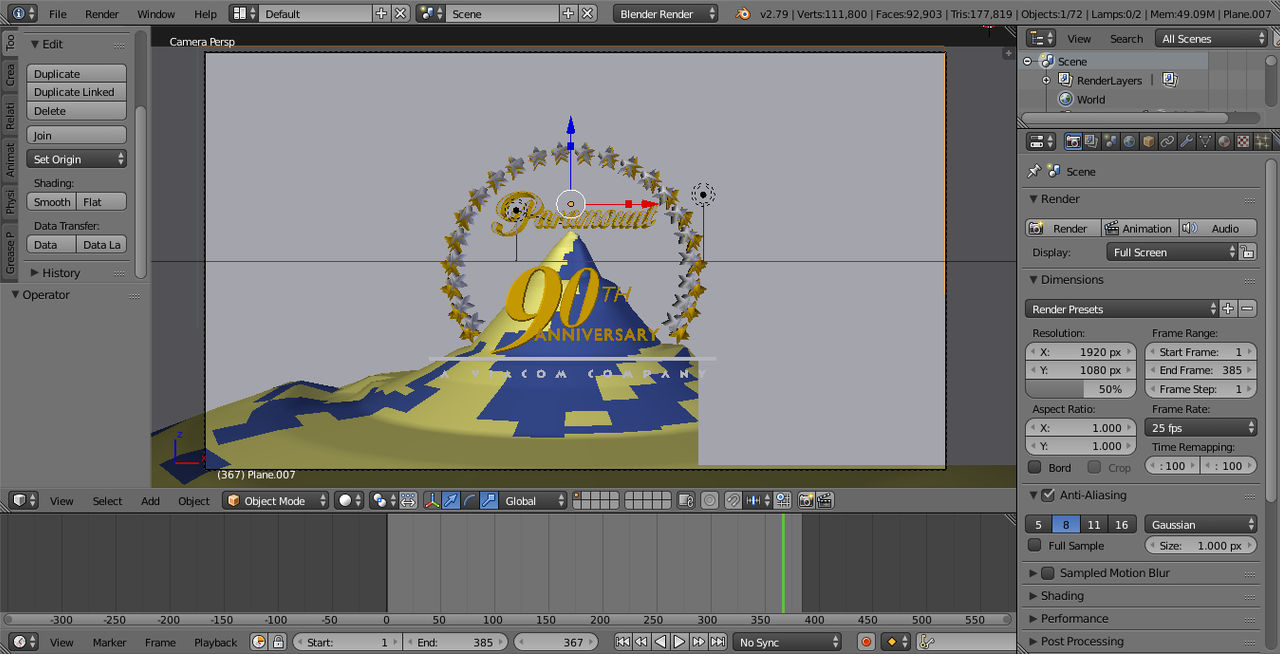Disable the Anti-Aliasing checkbox

tap(1048, 495)
